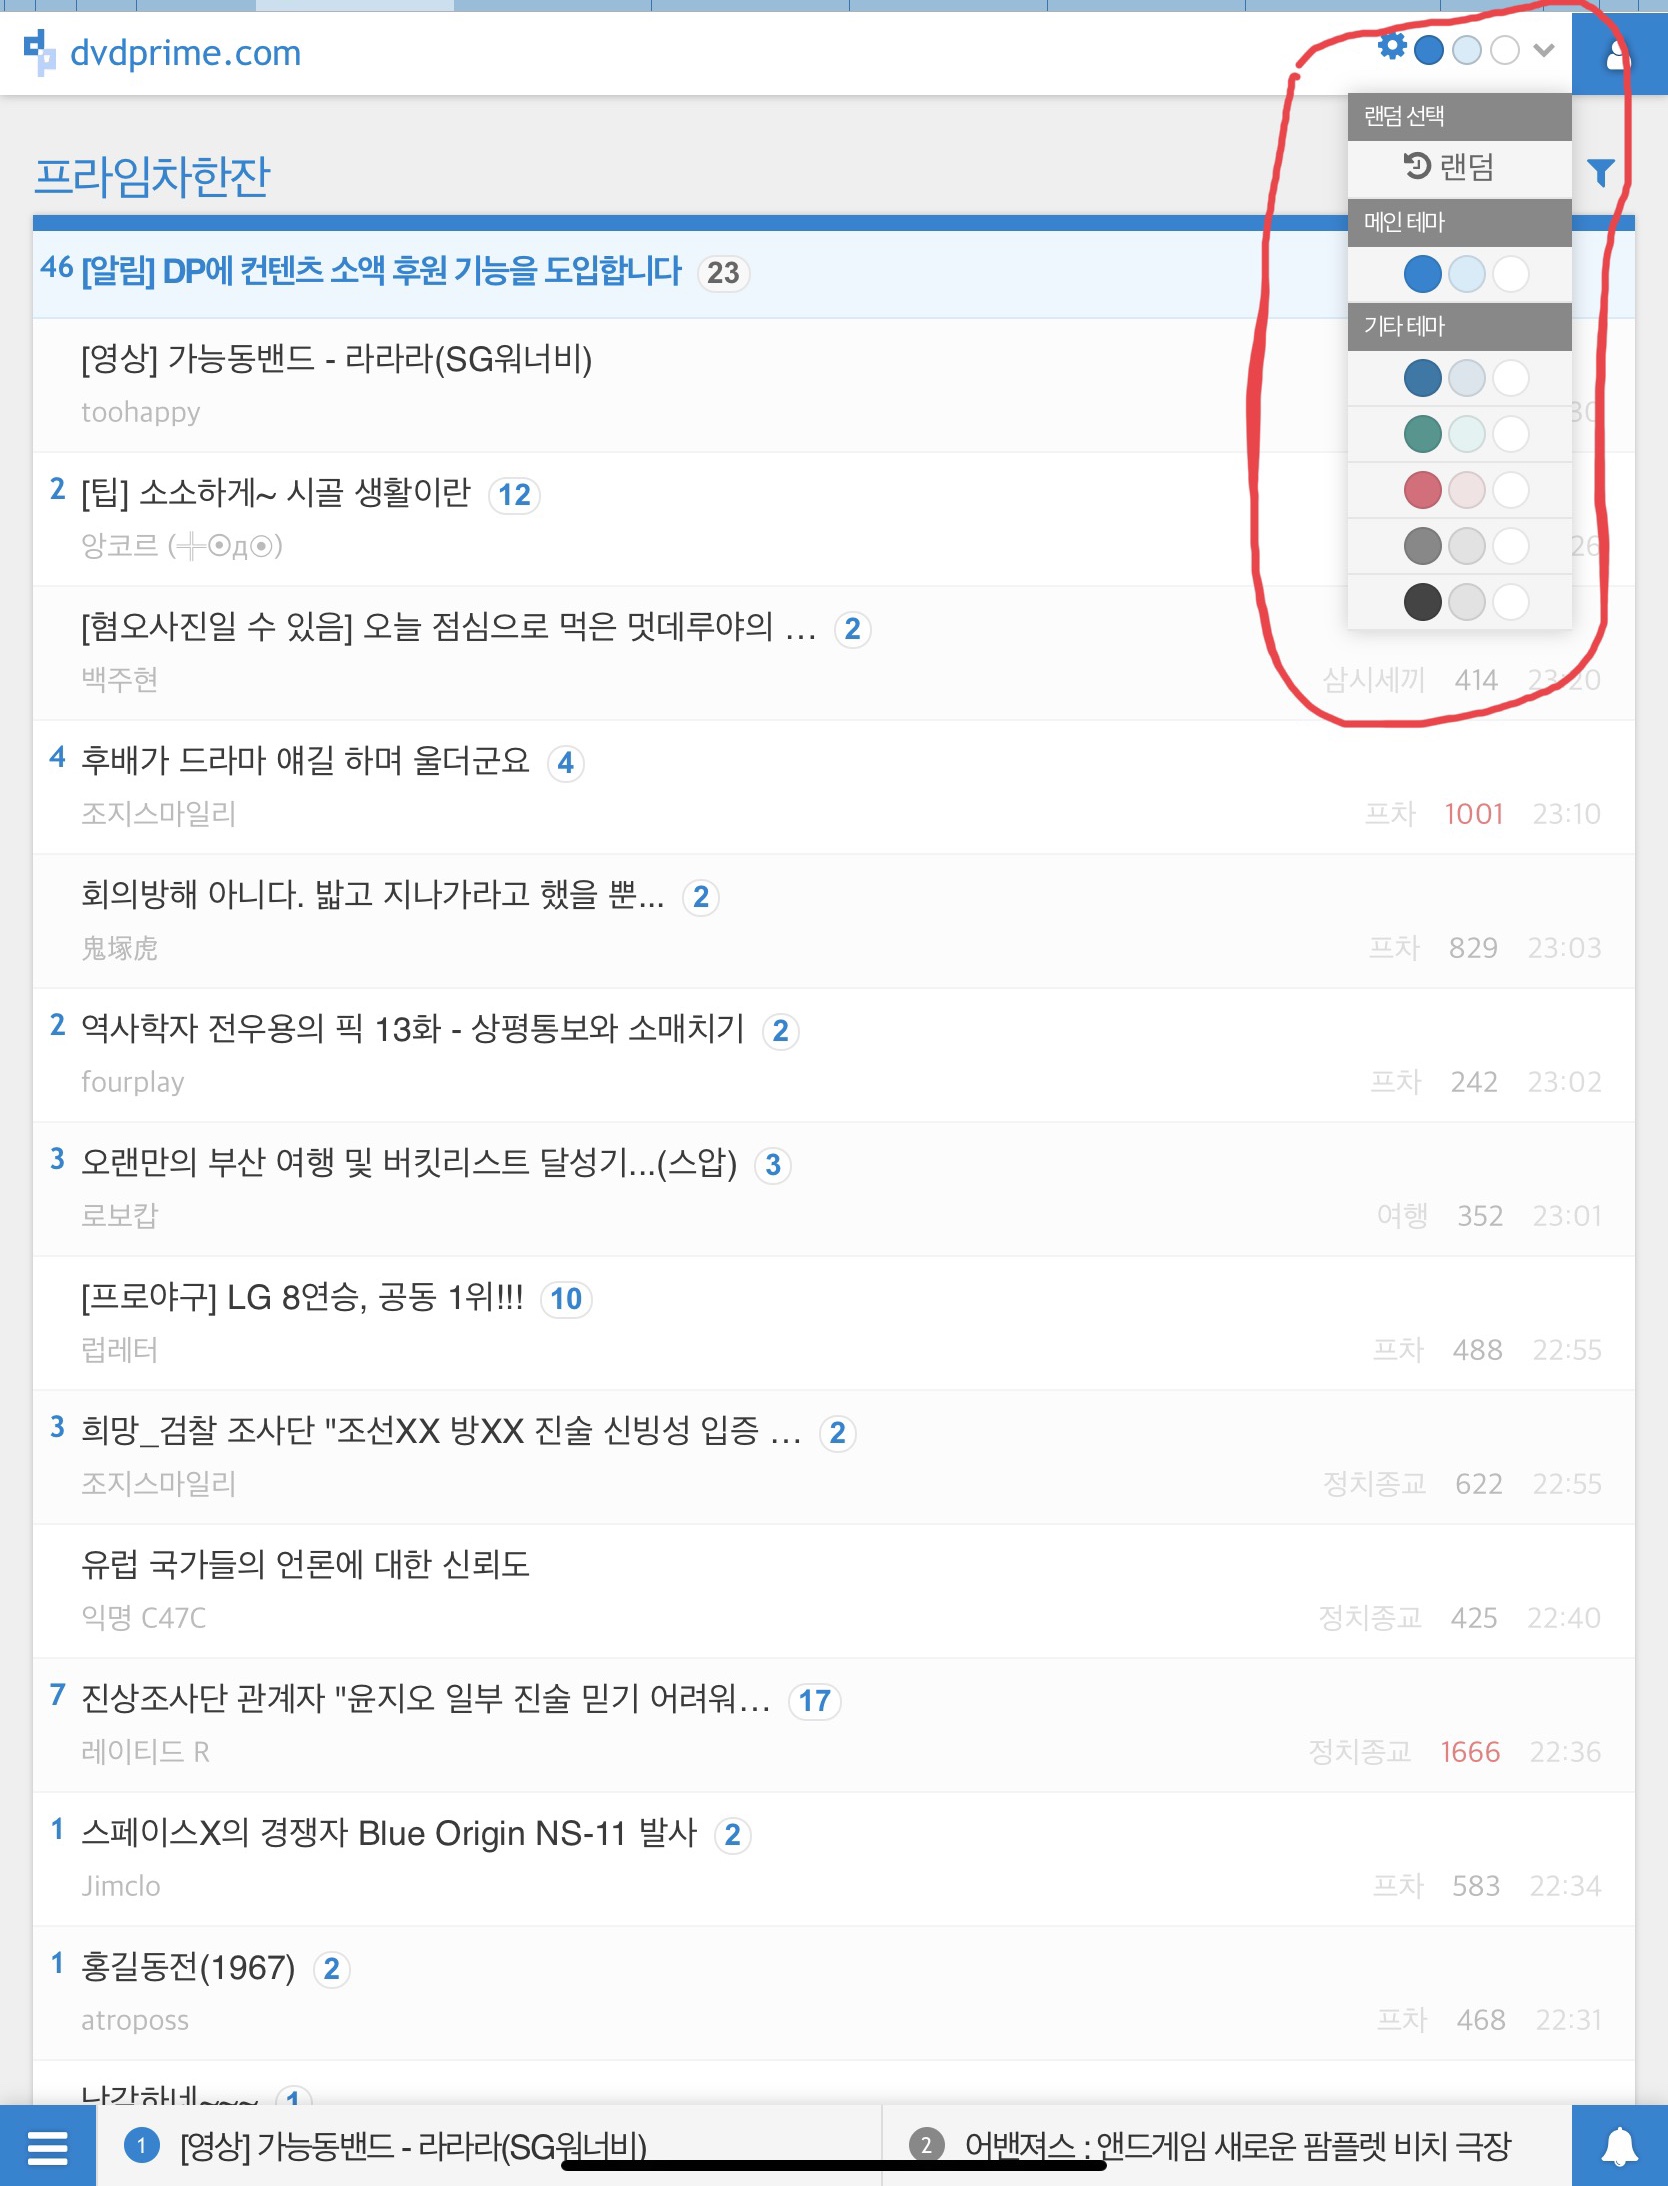Open post about Blue Origin NS-11 launch
Screen dimensions: 1668x2186
[389, 1833]
